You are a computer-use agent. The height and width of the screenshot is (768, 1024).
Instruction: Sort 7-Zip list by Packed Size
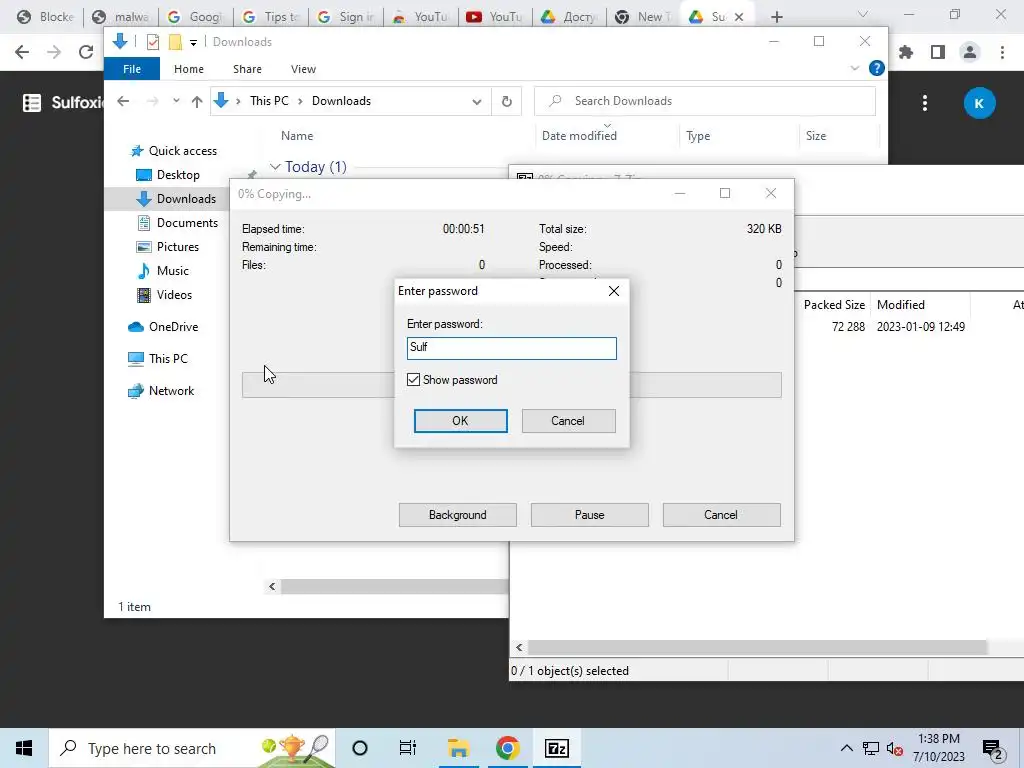(x=834, y=305)
